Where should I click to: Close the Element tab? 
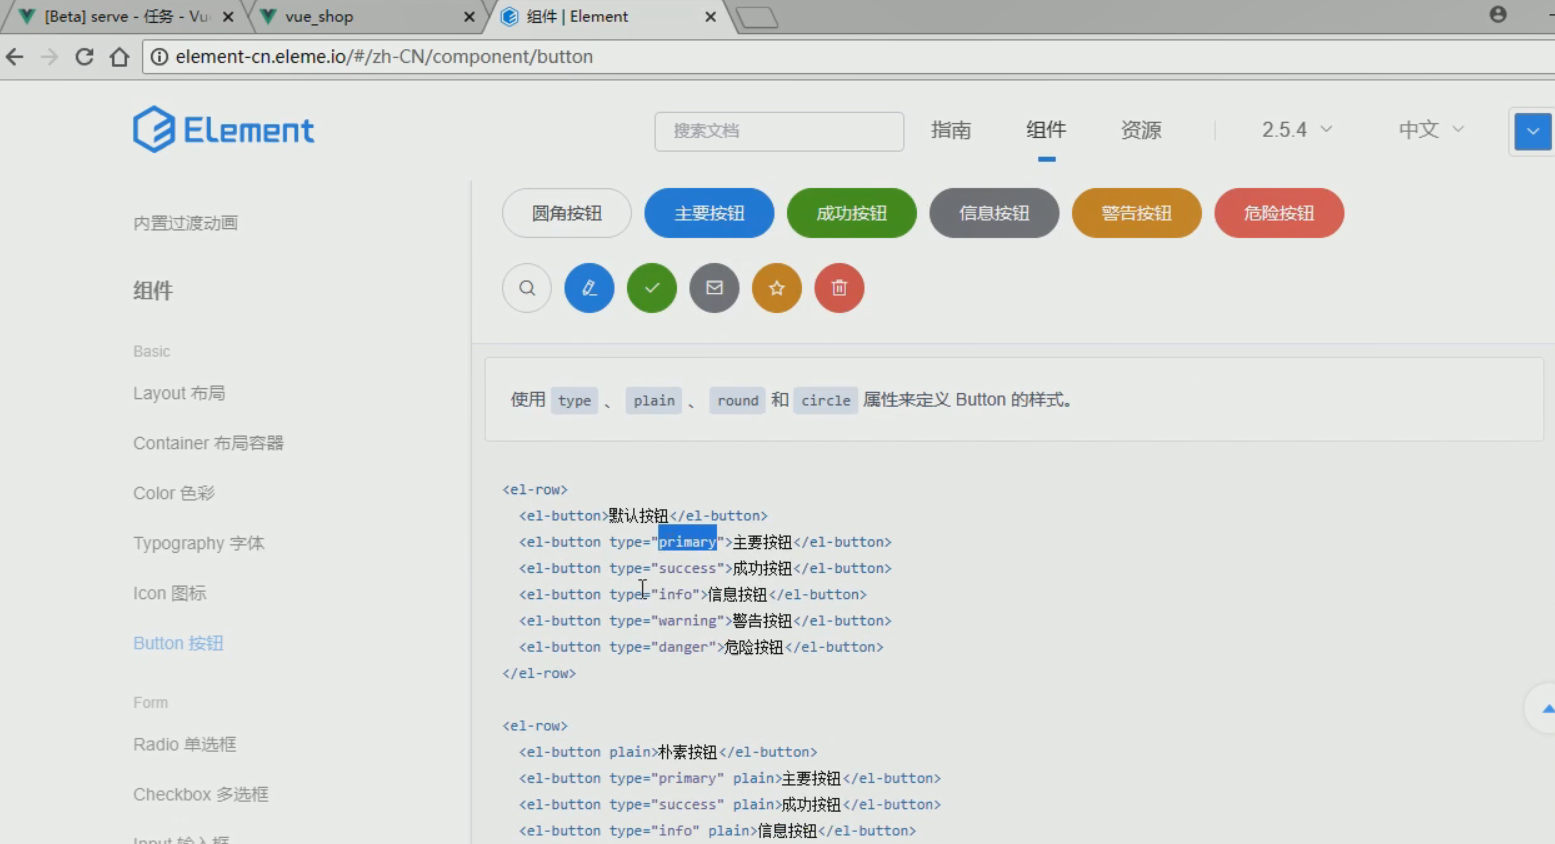pos(710,17)
